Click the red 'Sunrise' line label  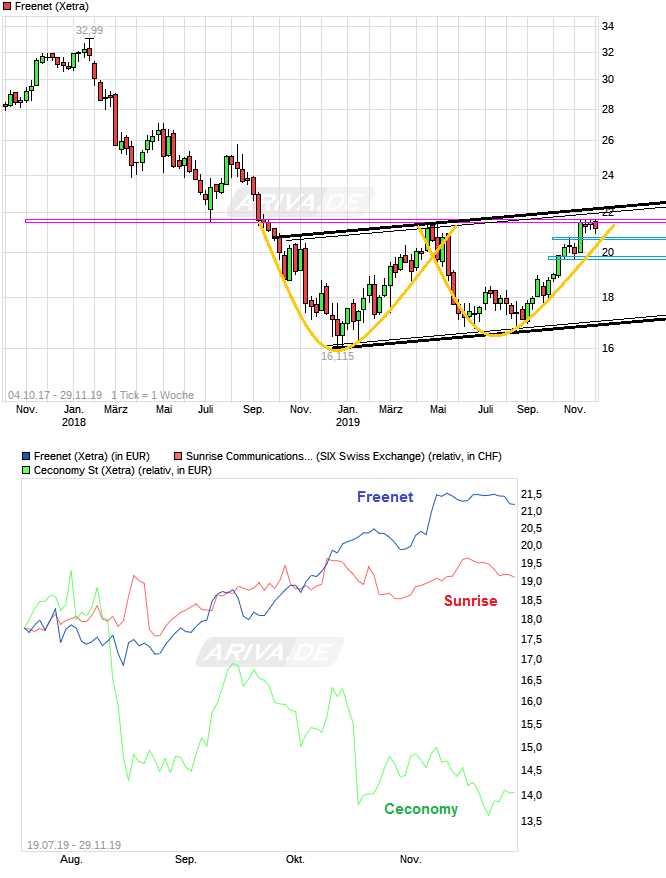(471, 601)
